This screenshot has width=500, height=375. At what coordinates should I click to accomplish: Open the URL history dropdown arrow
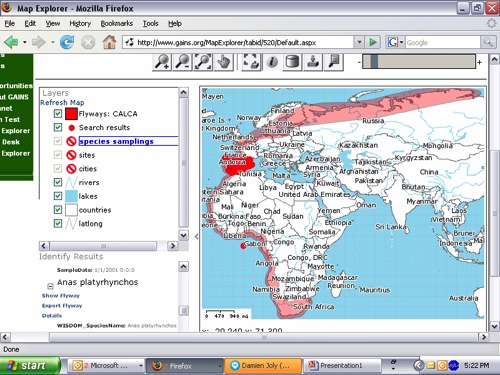tap(359, 42)
